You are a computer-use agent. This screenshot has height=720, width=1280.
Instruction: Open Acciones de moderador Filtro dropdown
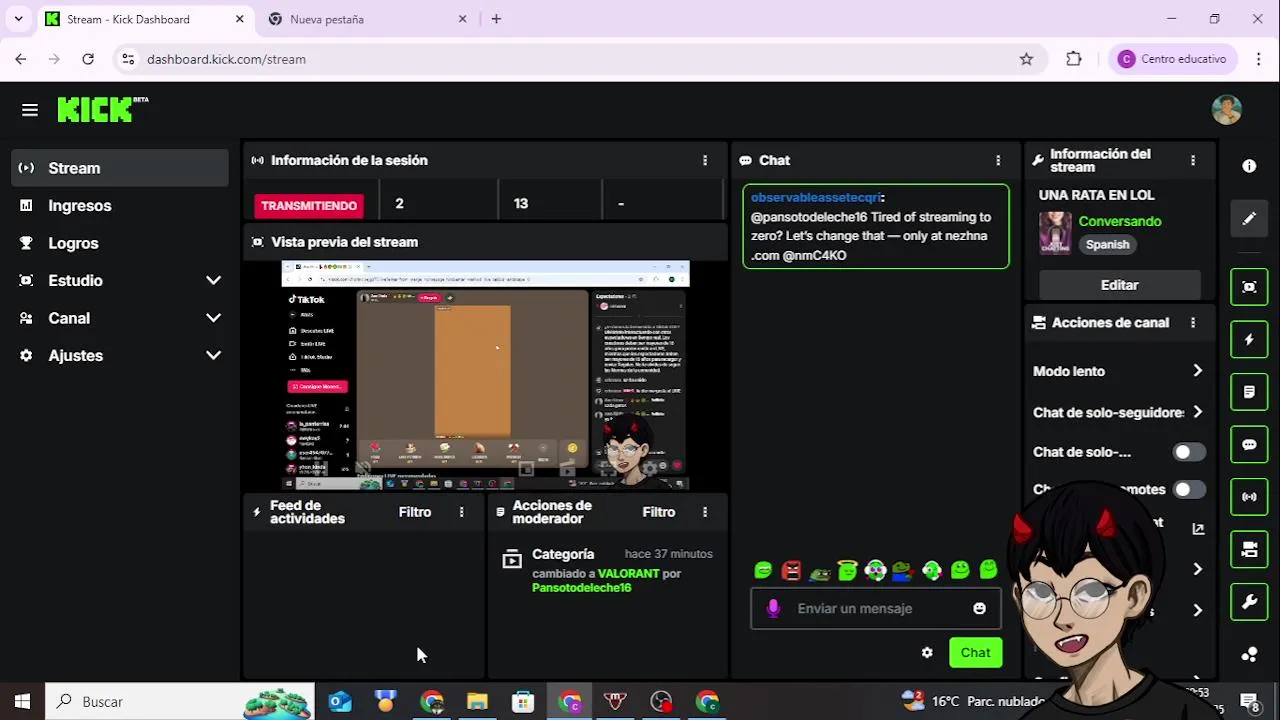[x=659, y=512]
